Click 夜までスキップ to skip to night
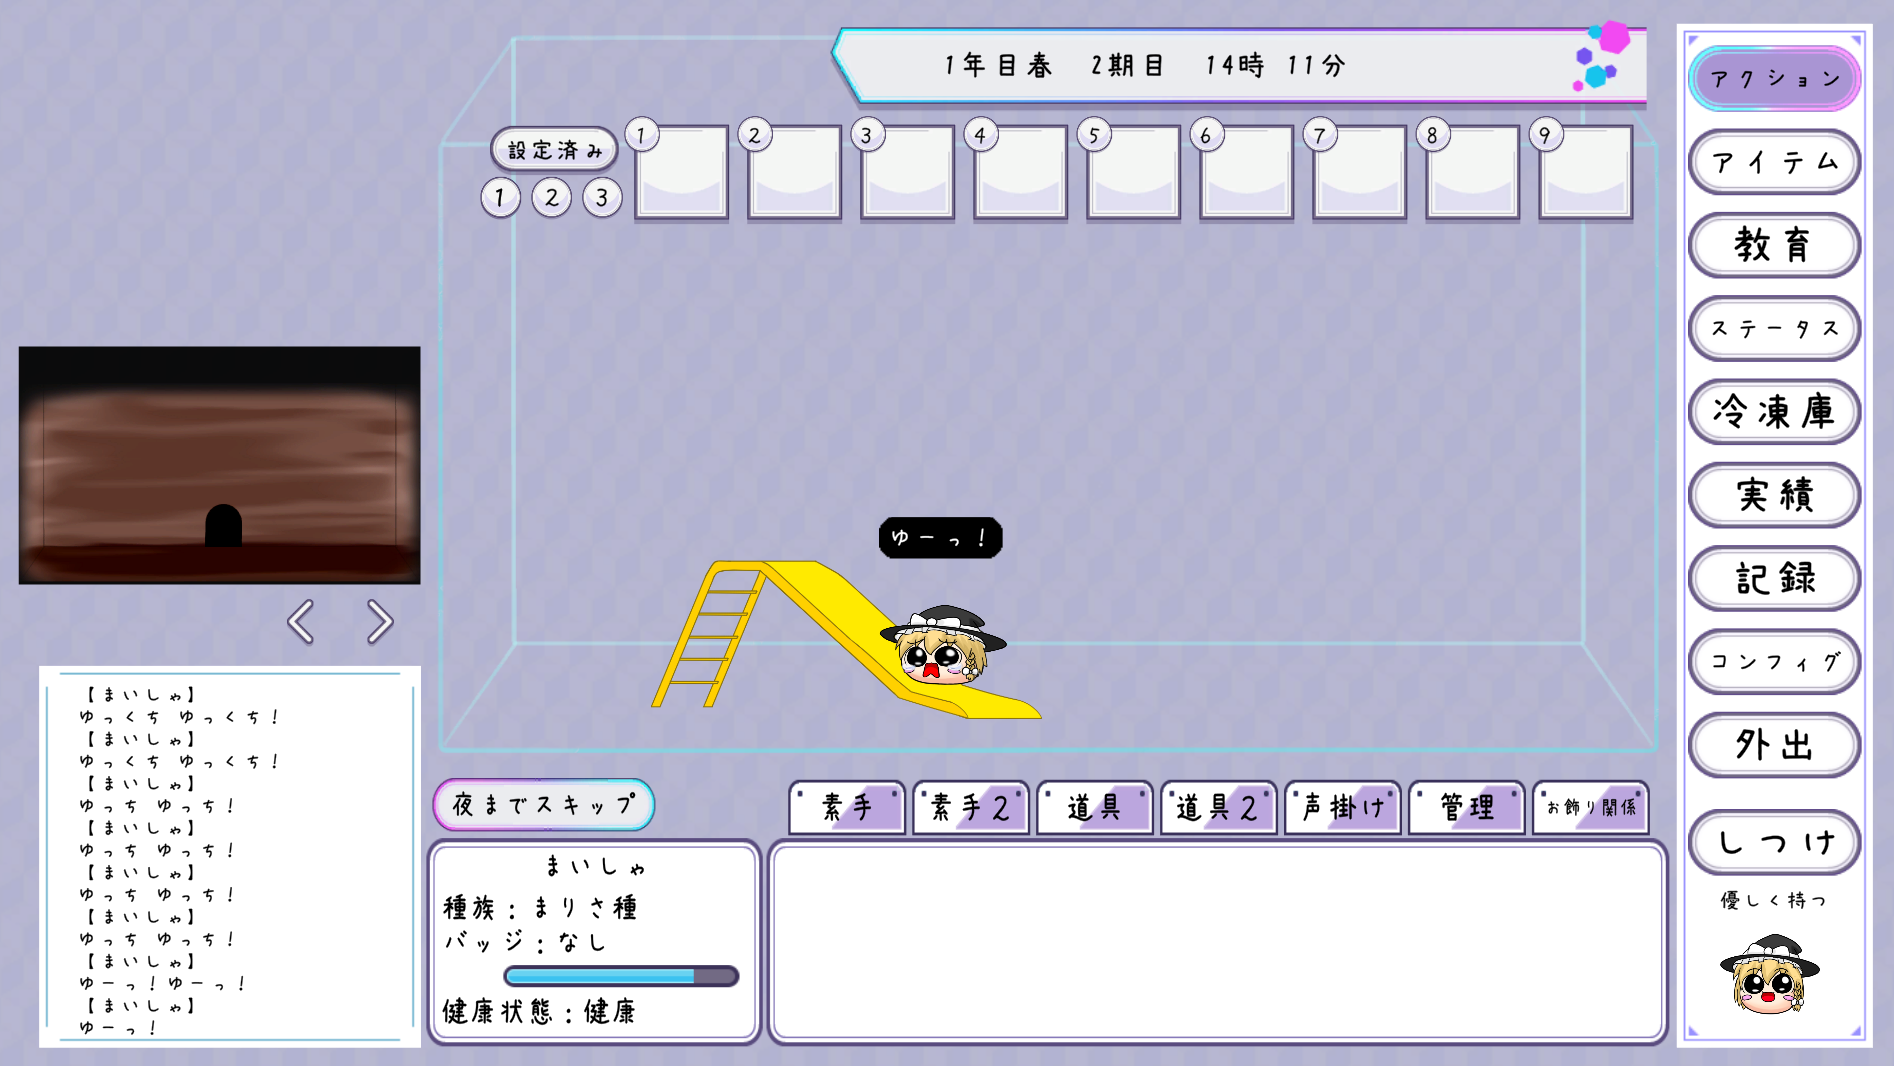 (544, 805)
